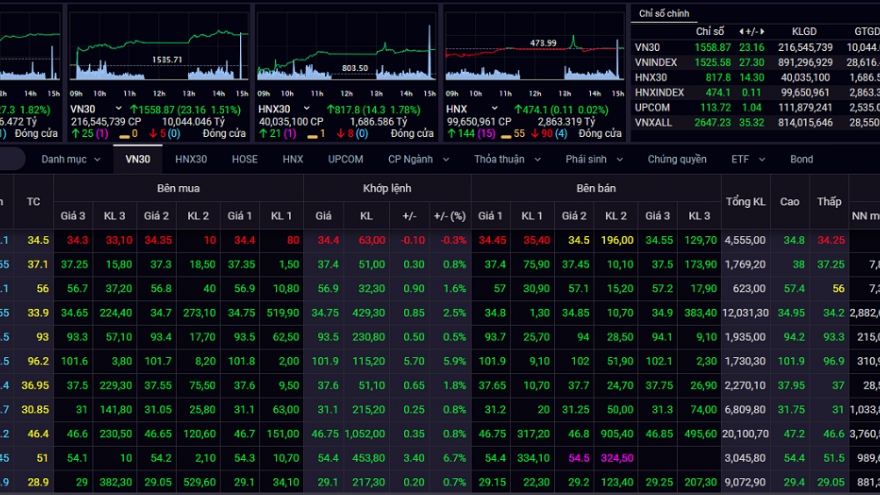The width and height of the screenshot is (880, 495).
Task: Expand the ETF dropdown
Action: pyautogui.click(x=746, y=159)
